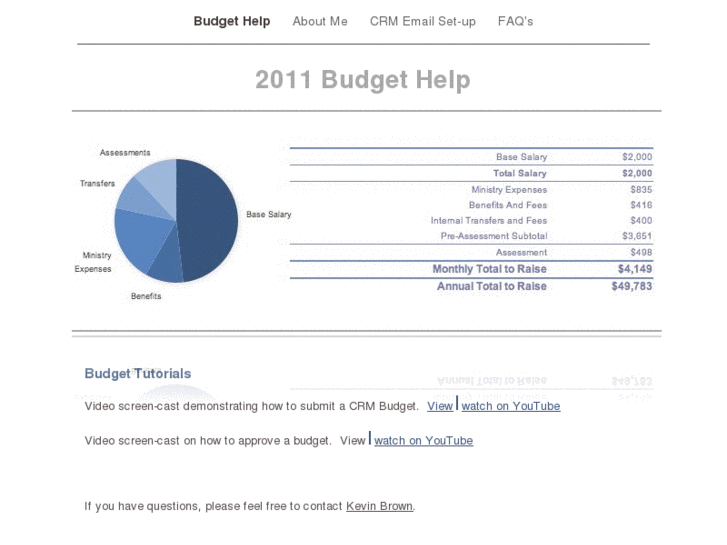727x545 pixels.
Task: Click the Monthly Total to Raise label
Action: click(x=489, y=269)
